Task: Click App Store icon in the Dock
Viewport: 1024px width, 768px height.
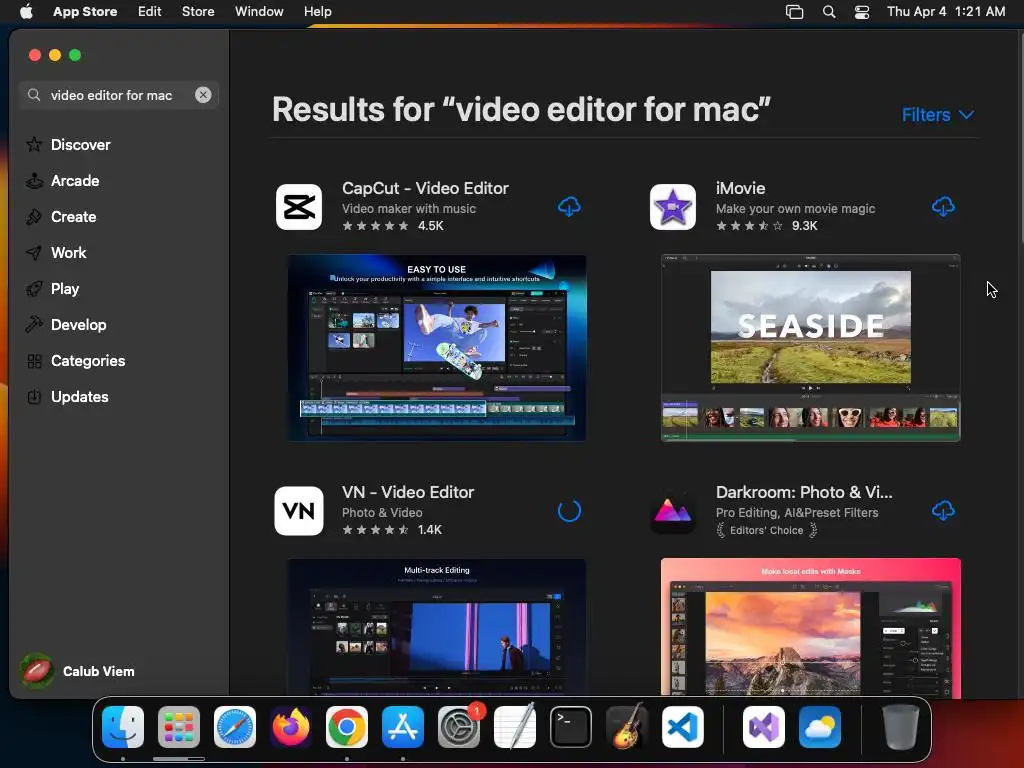Action: [403, 726]
